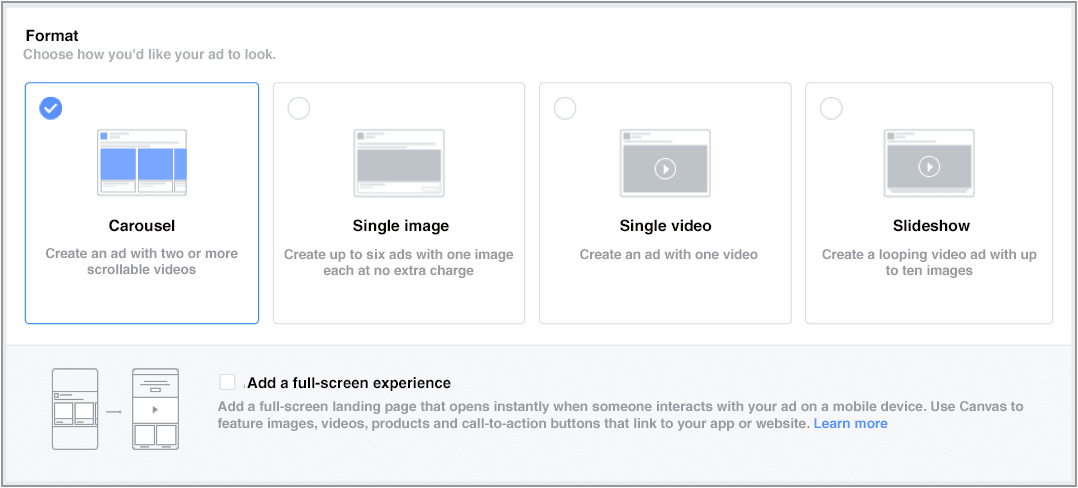The width and height of the screenshot is (1078, 488).
Task: Click 'Create up to six ads' description
Action: pos(399,263)
